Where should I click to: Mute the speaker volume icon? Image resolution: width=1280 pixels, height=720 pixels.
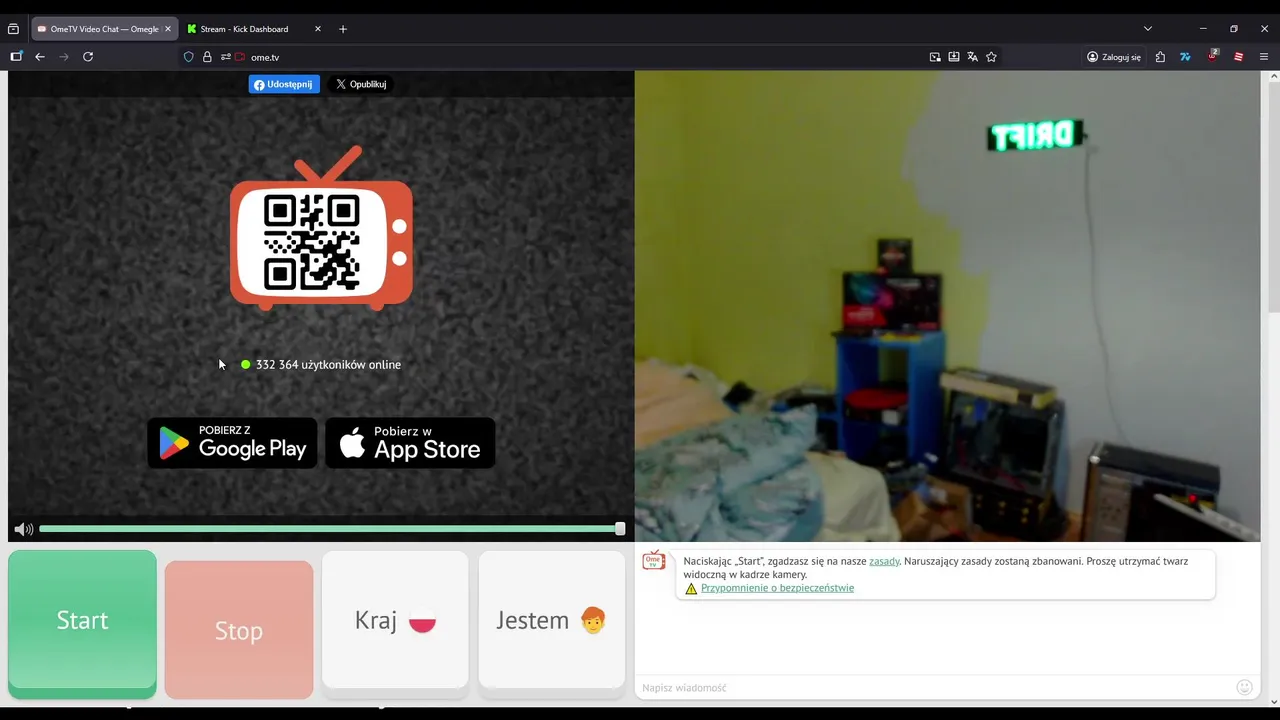[24, 529]
